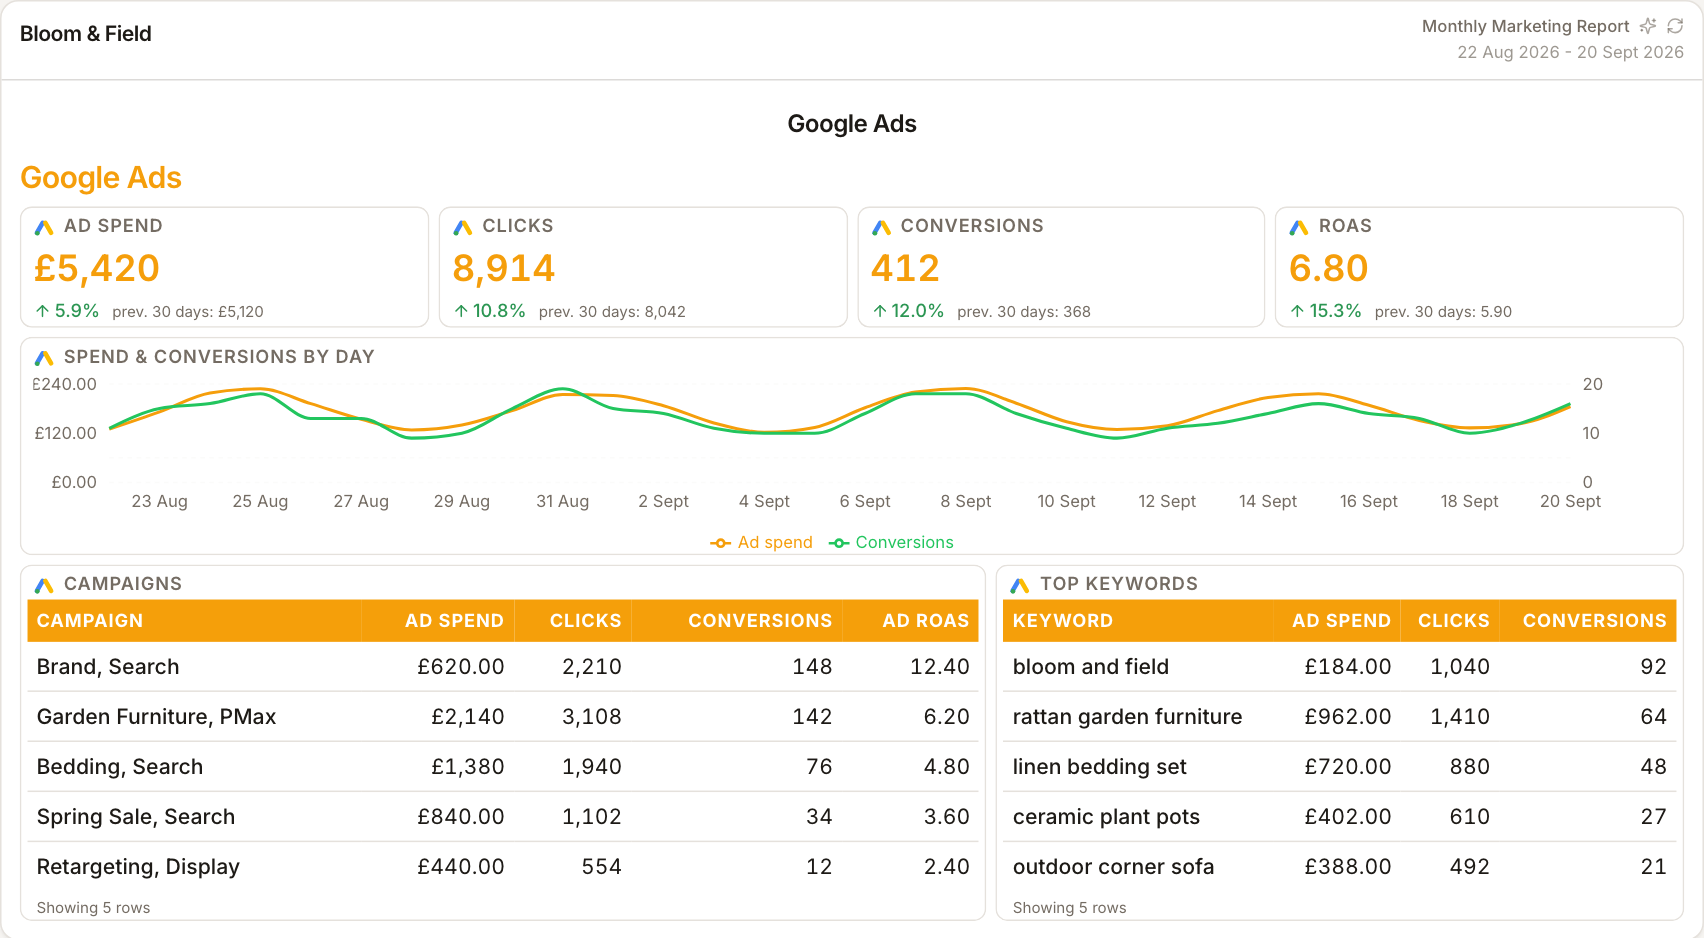The width and height of the screenshot is (1704, 938).
Task: Click the green up arrow next to 15.3%
Action: click(x=1297, y=311)
